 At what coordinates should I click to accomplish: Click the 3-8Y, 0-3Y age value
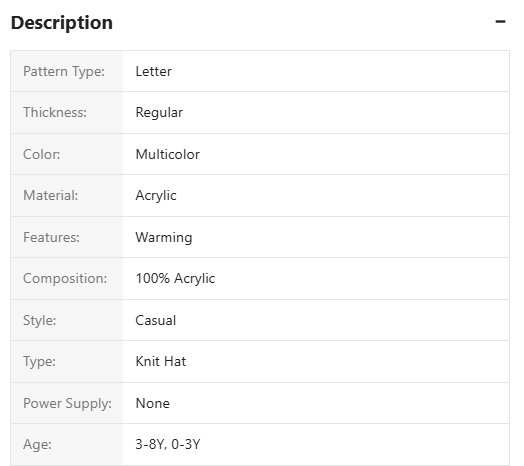click(x=168, y=445)
